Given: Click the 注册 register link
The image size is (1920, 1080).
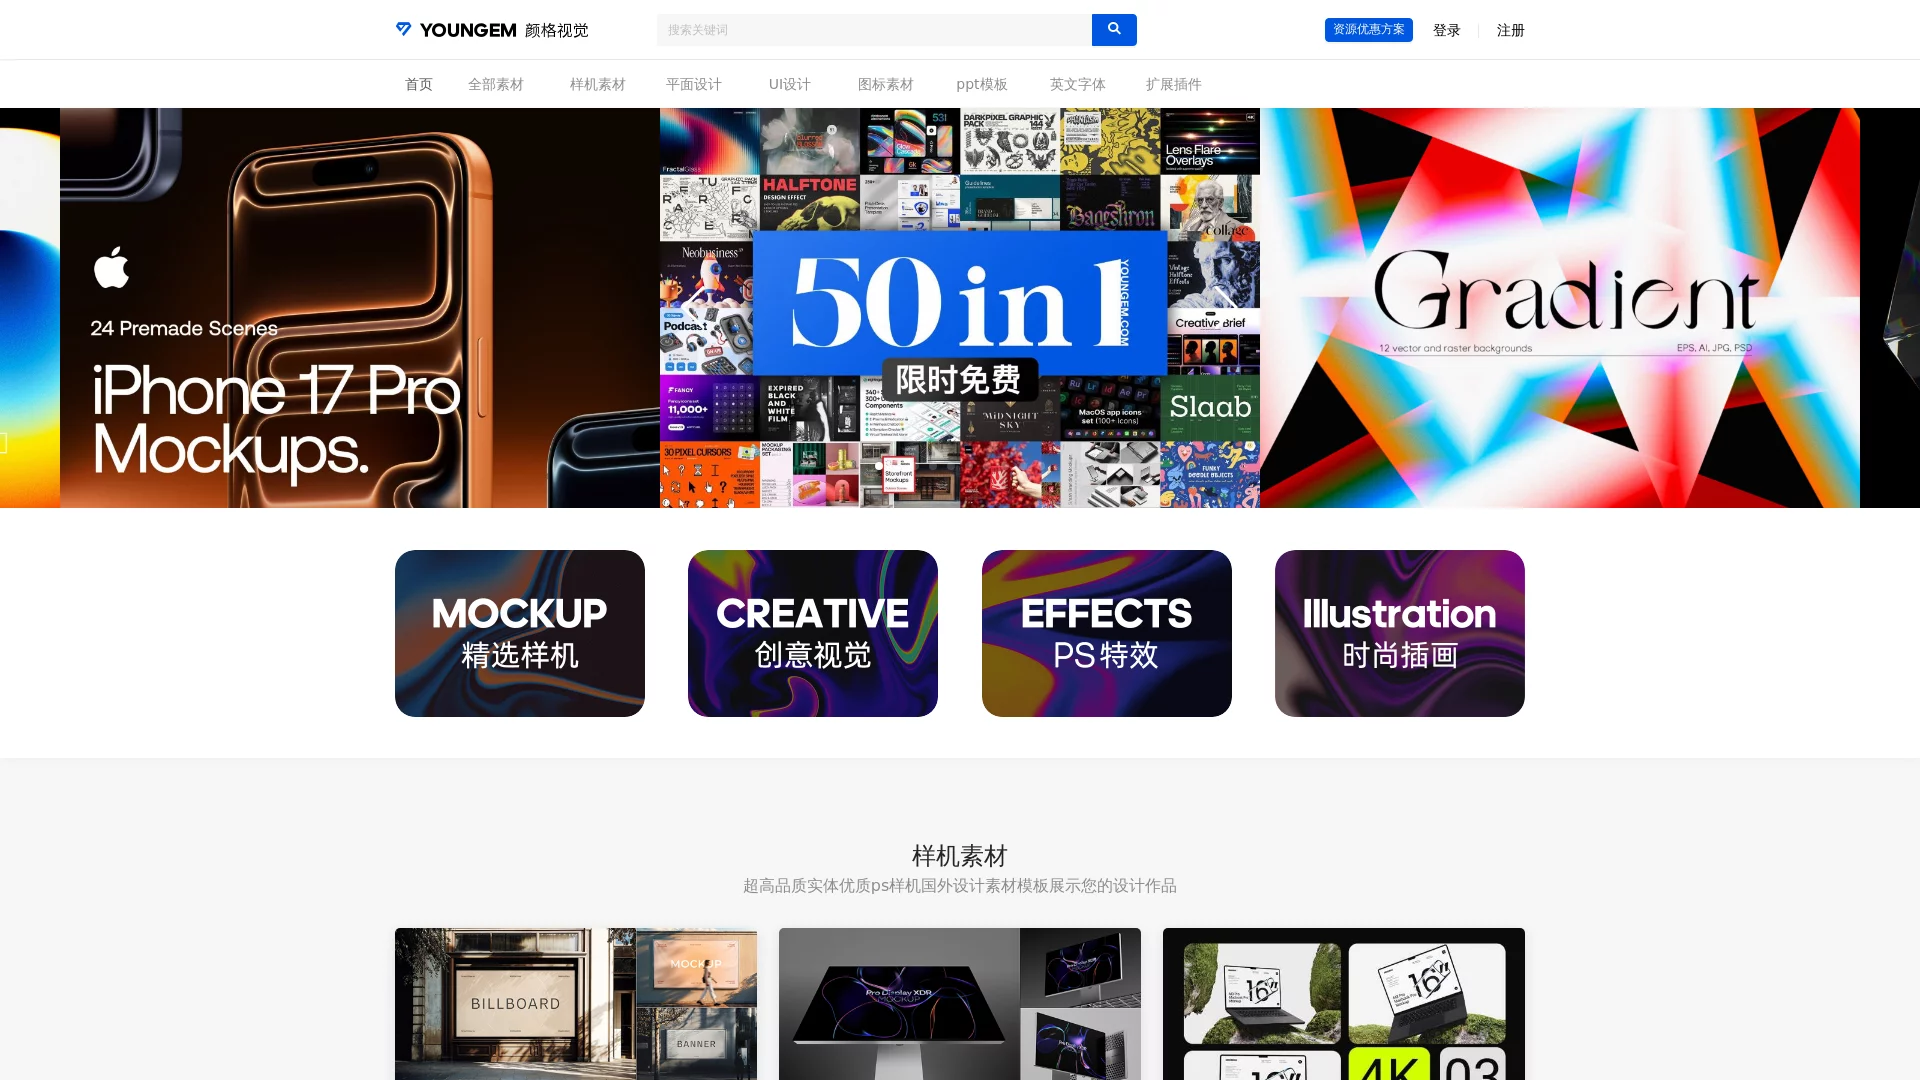Looking at the screenshot, I should click(1510, 31).
